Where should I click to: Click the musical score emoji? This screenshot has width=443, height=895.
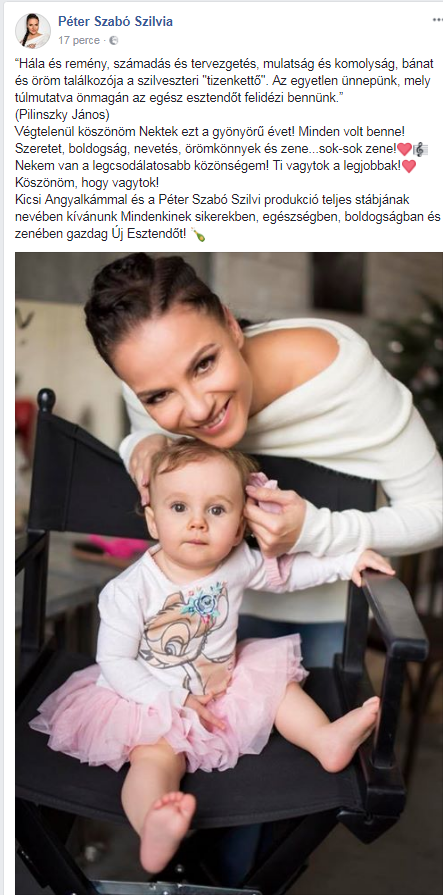420,150
